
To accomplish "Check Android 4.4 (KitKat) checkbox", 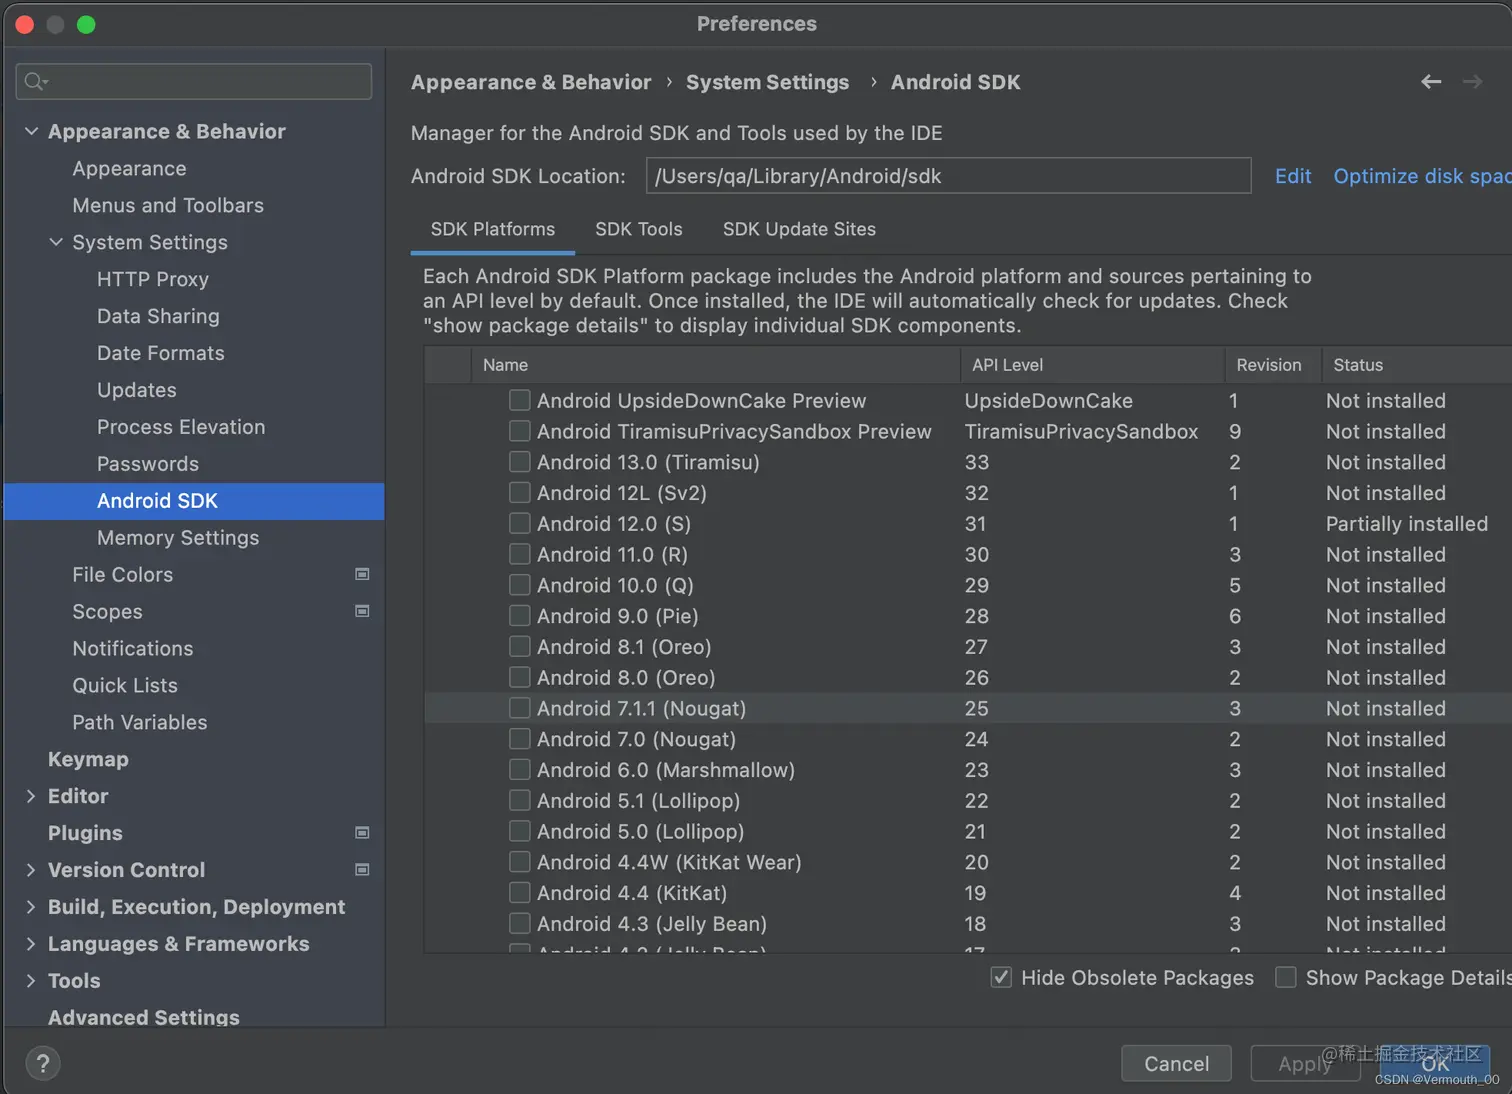I will tap(519, 893).
